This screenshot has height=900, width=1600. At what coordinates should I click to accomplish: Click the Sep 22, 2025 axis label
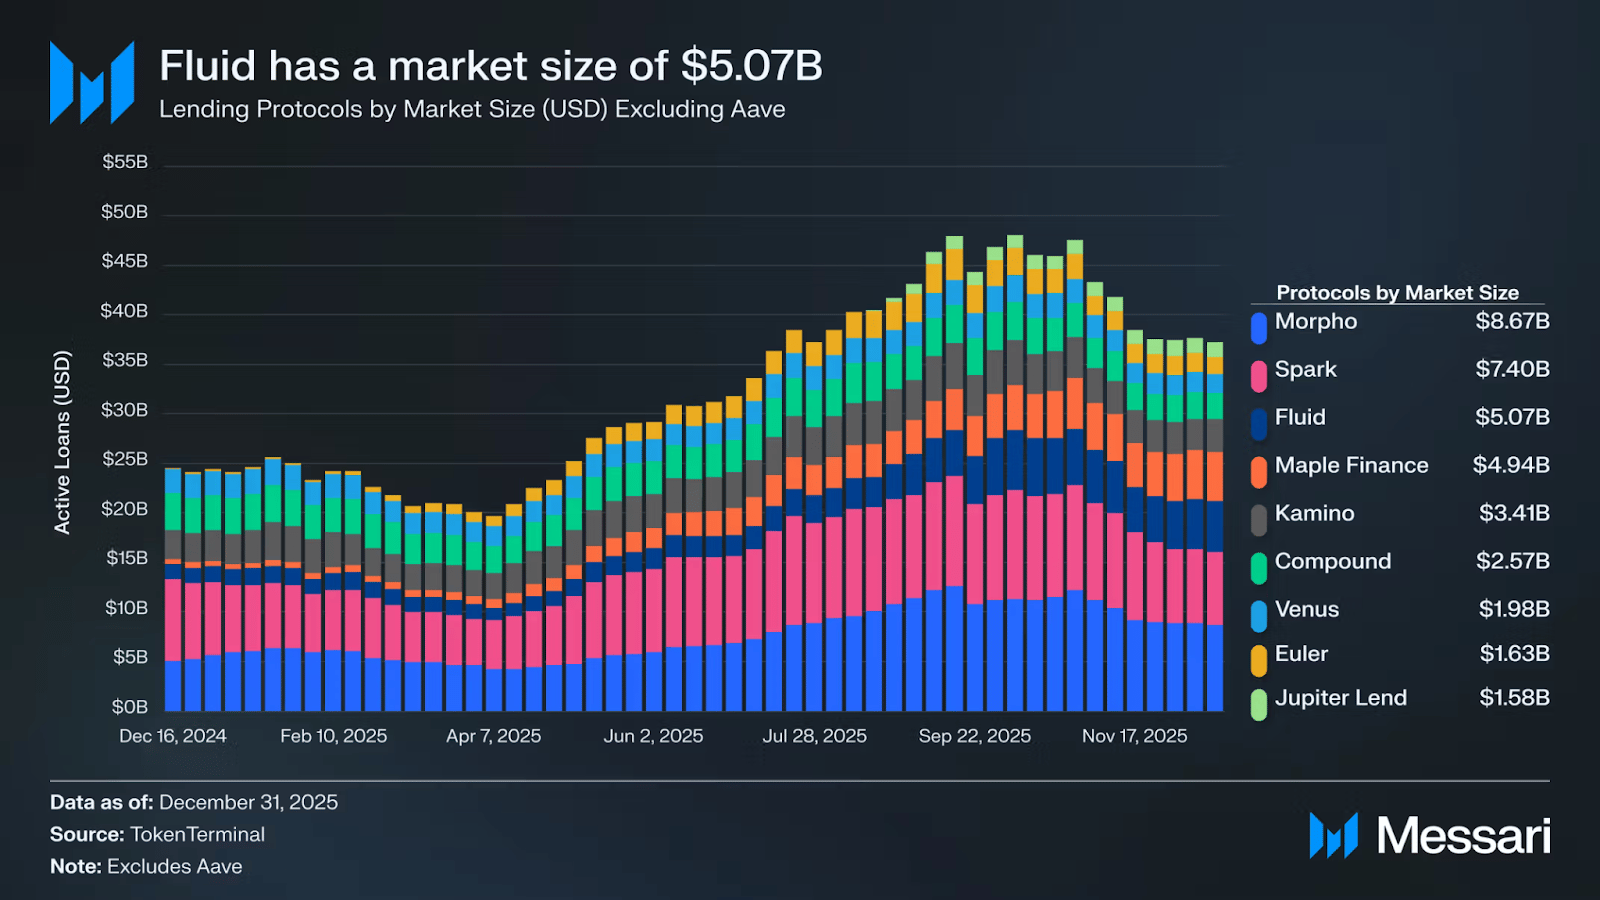tap(974, 736)
